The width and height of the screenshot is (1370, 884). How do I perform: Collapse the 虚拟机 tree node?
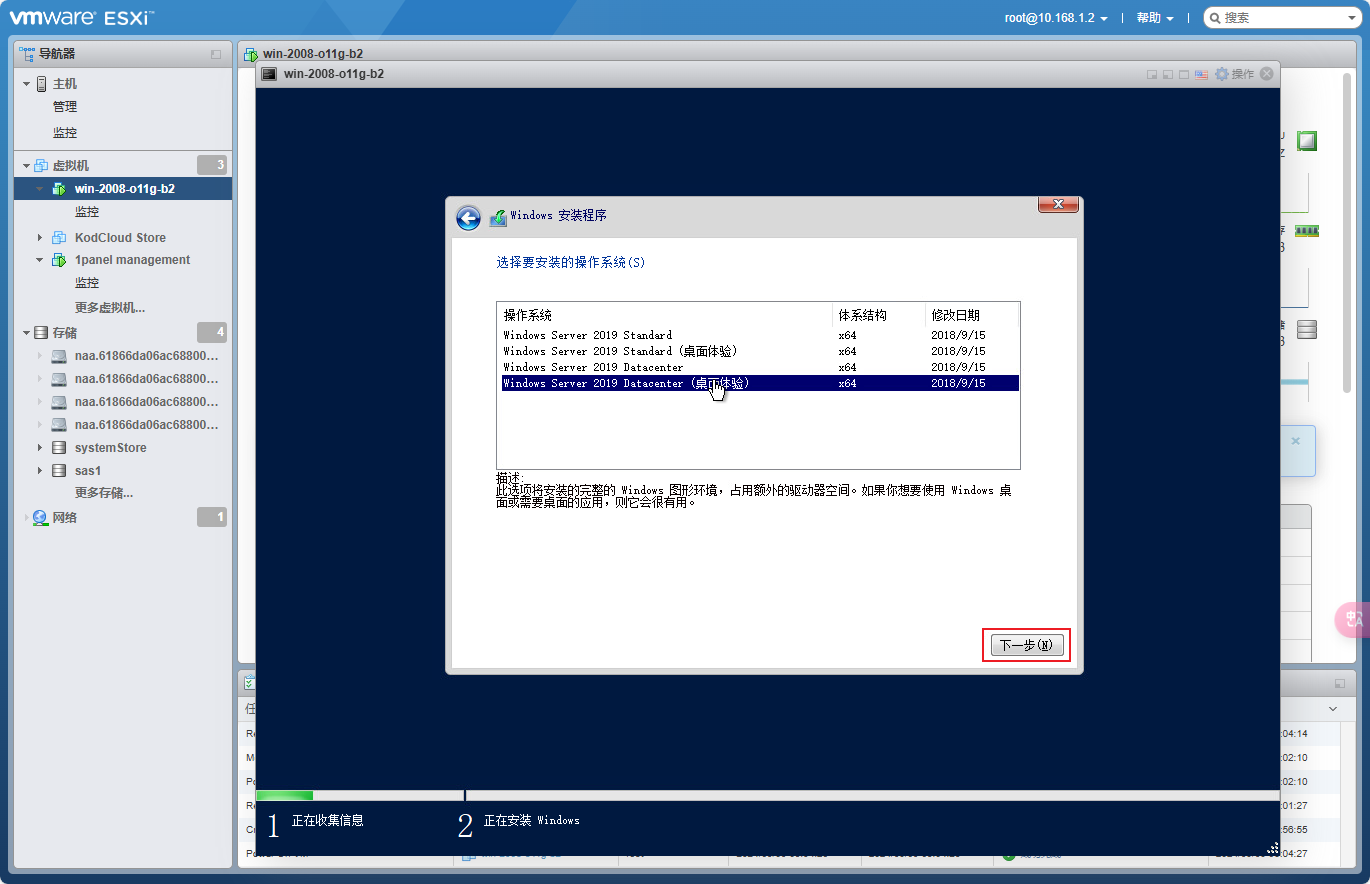tap(27, 166)
